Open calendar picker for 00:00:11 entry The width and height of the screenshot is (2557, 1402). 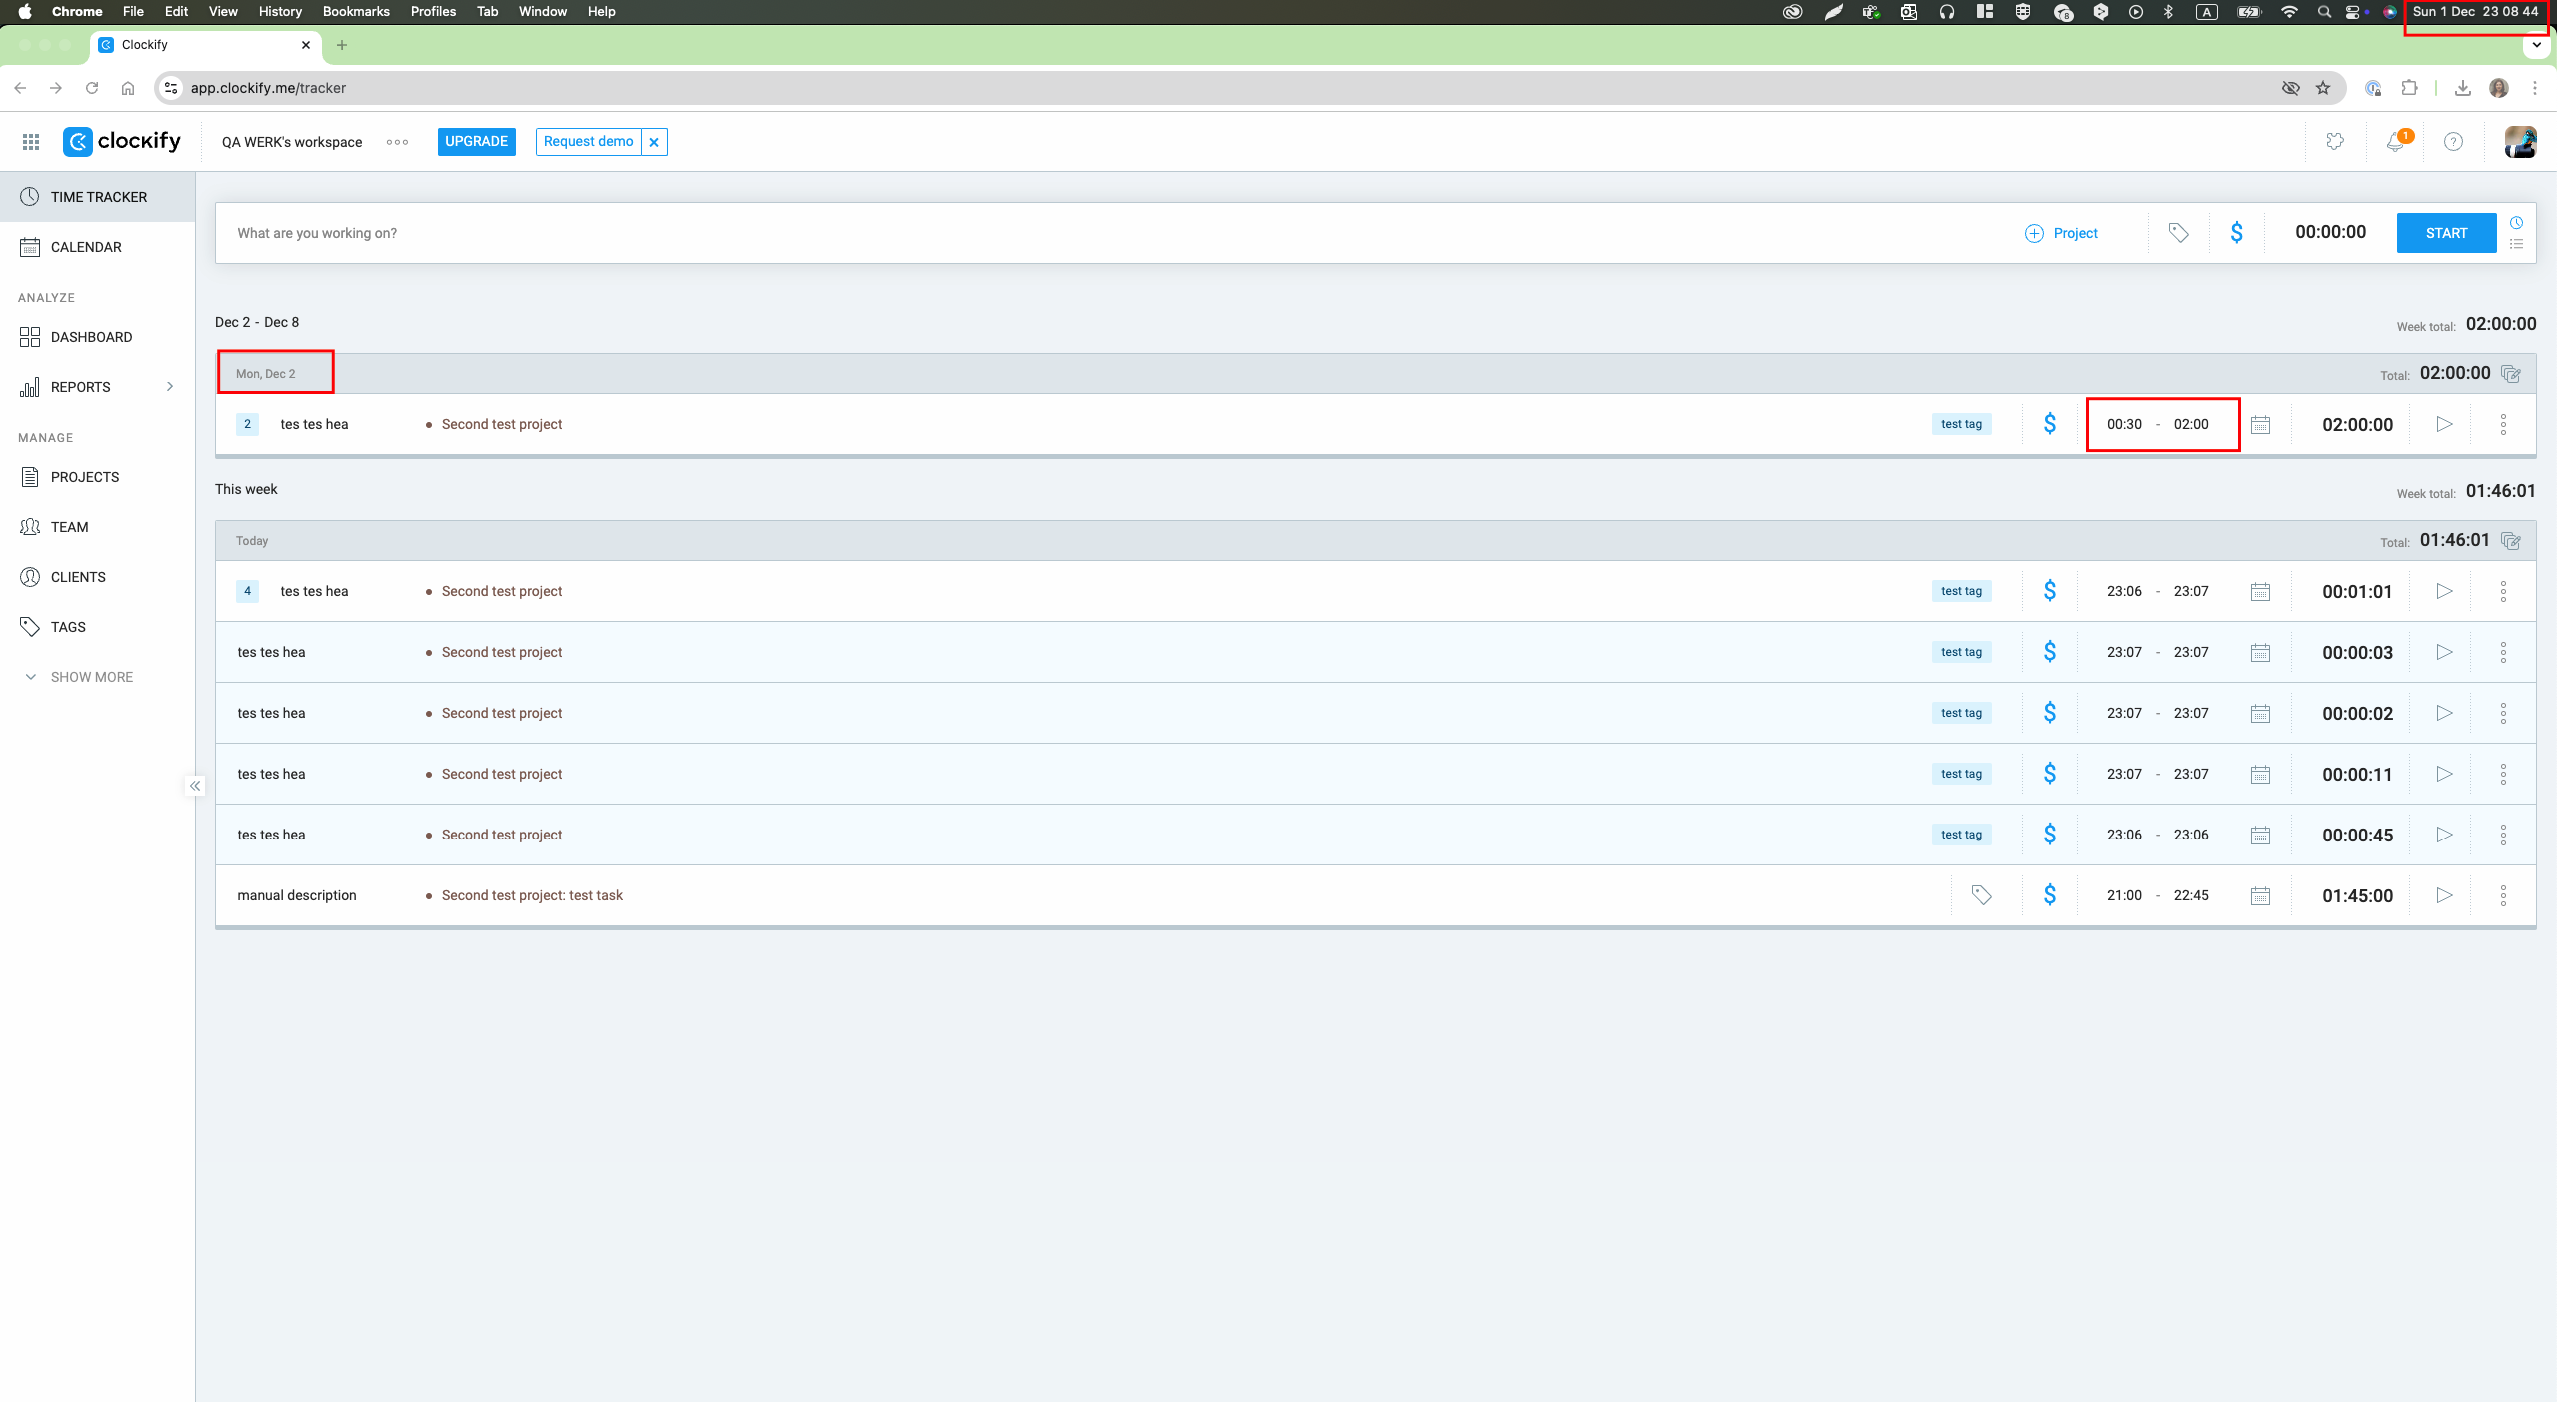point(2260,775)
